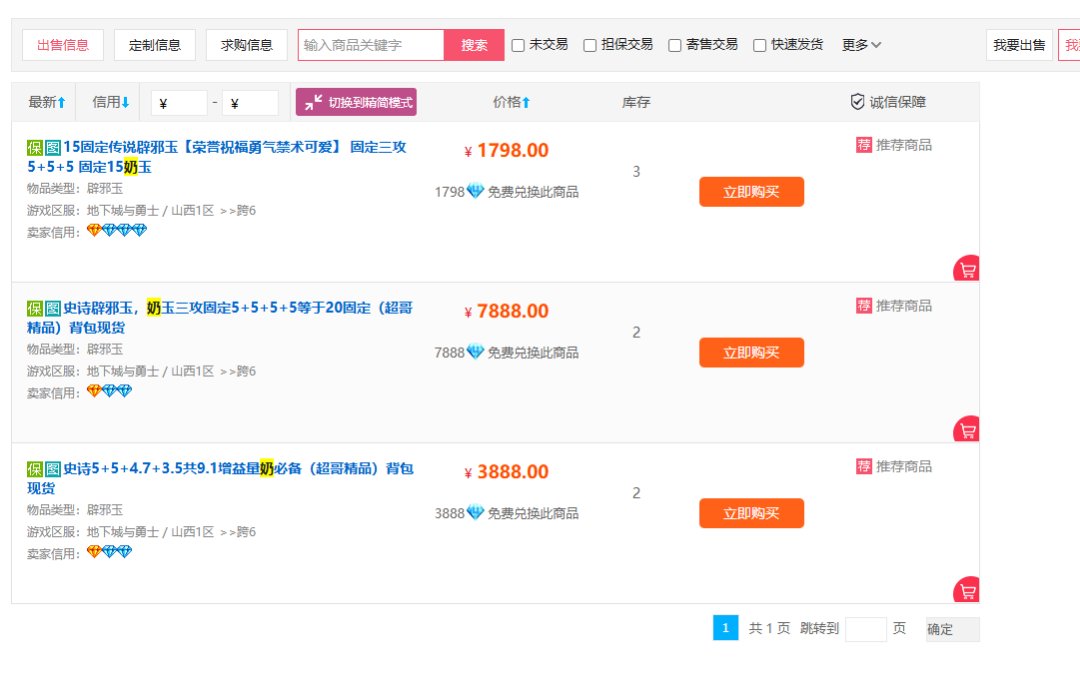Click cart icon on the 1798.00 listing
Image resolution: width=1080 pixels, height=687 pixels.
tap(967, 270)
